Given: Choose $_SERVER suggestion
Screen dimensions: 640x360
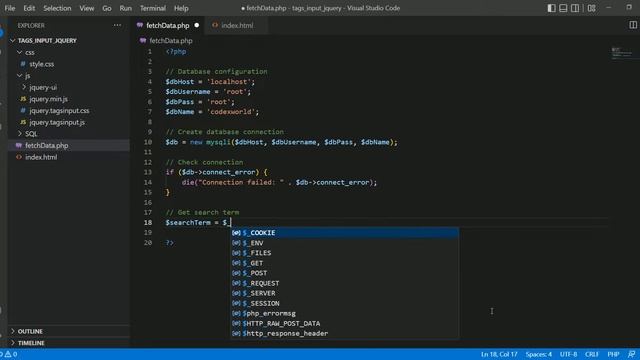Looking at the screenshot, I should [345, 293].
